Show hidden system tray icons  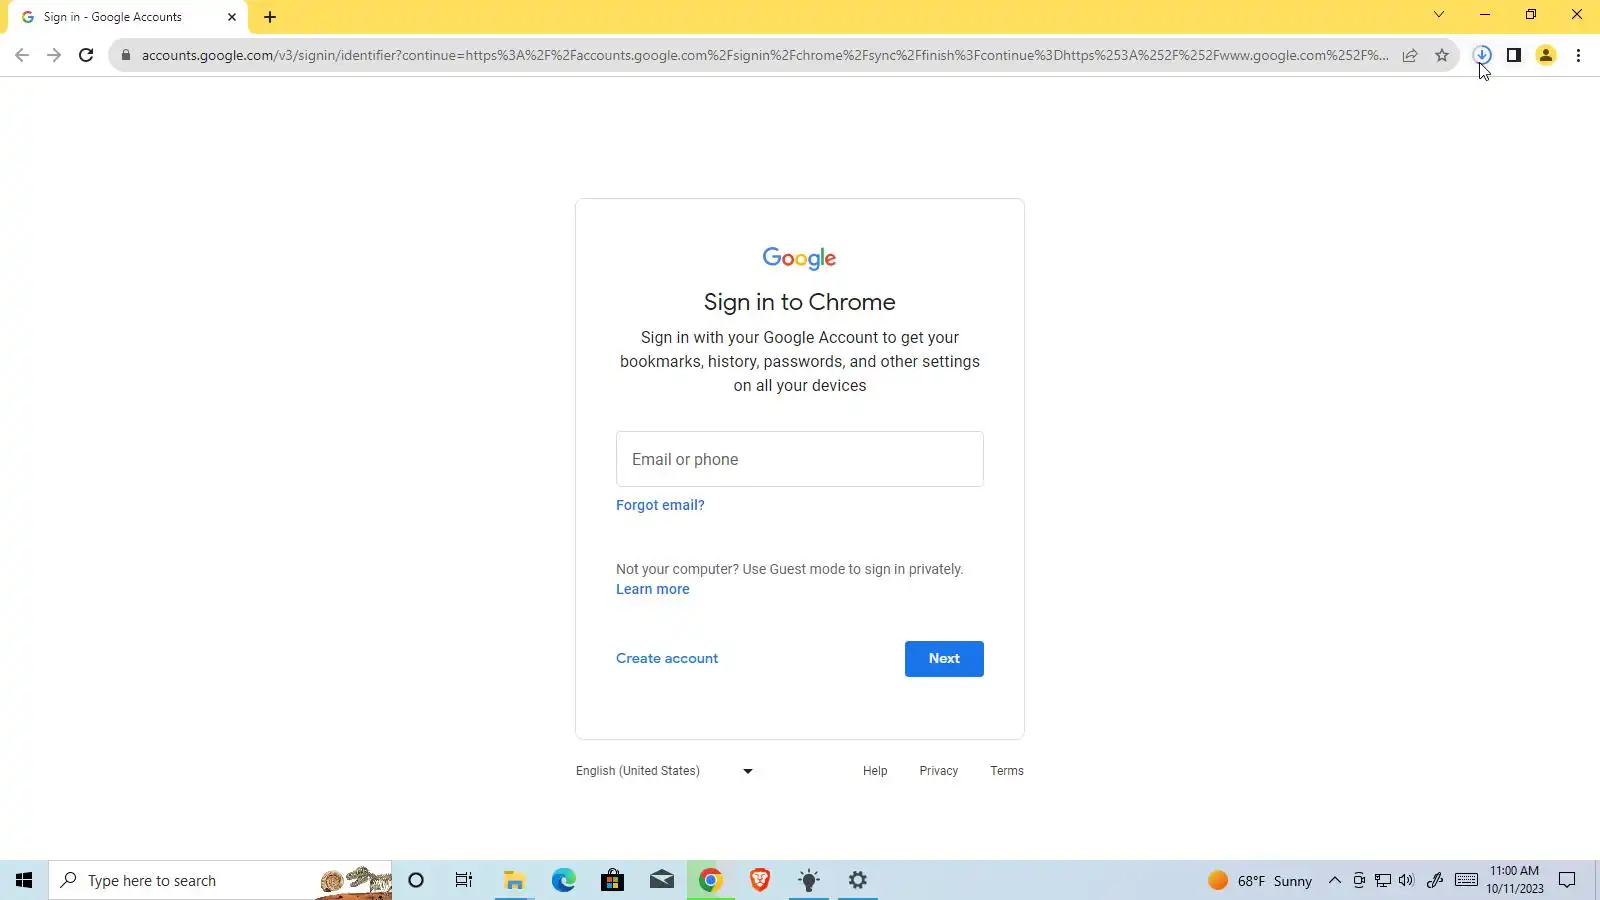click(1334, 880)
